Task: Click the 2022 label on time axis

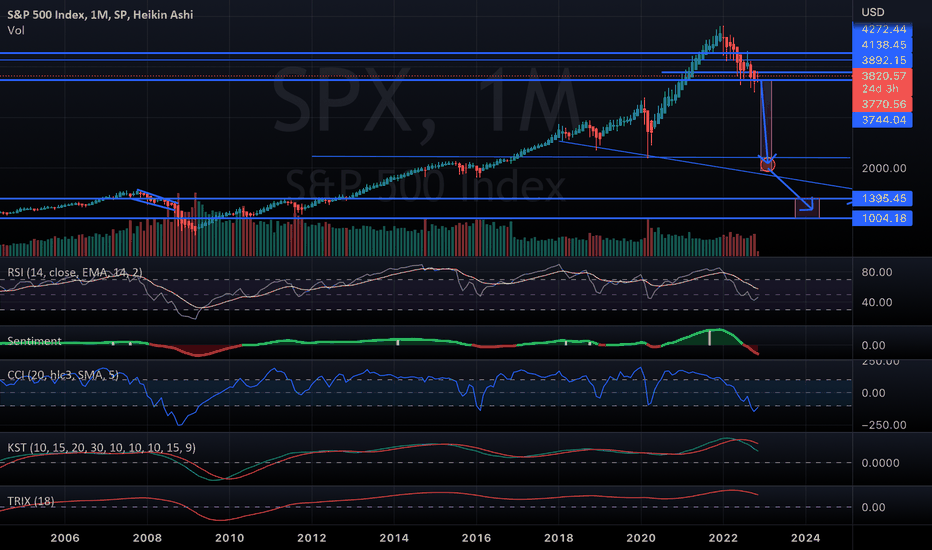Action: click(723, 538)
